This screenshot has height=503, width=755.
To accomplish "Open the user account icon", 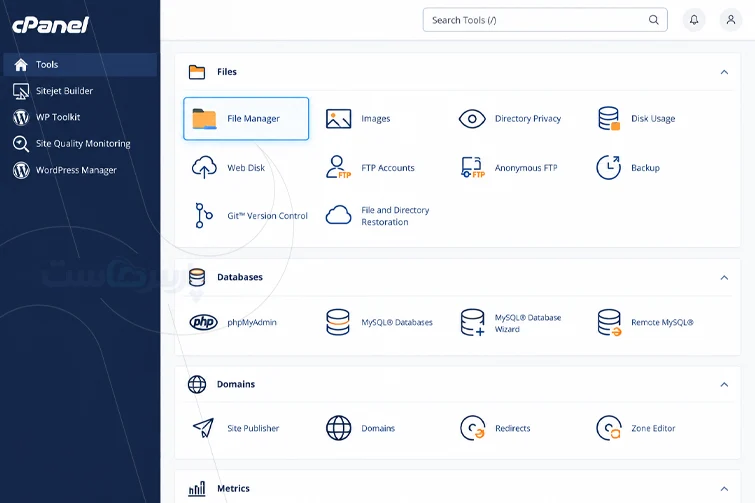I will 731,20.
